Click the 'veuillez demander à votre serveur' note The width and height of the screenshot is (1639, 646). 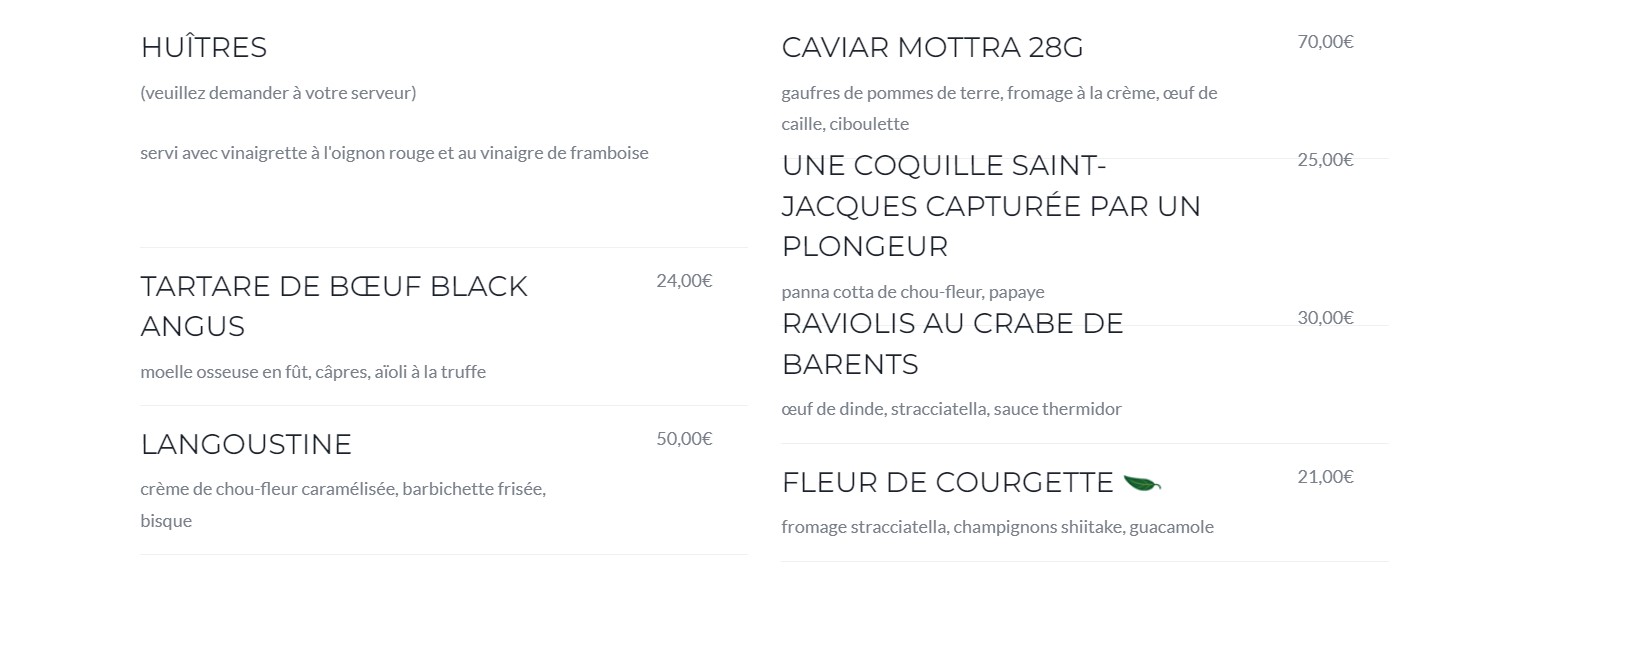pos(278,93)
